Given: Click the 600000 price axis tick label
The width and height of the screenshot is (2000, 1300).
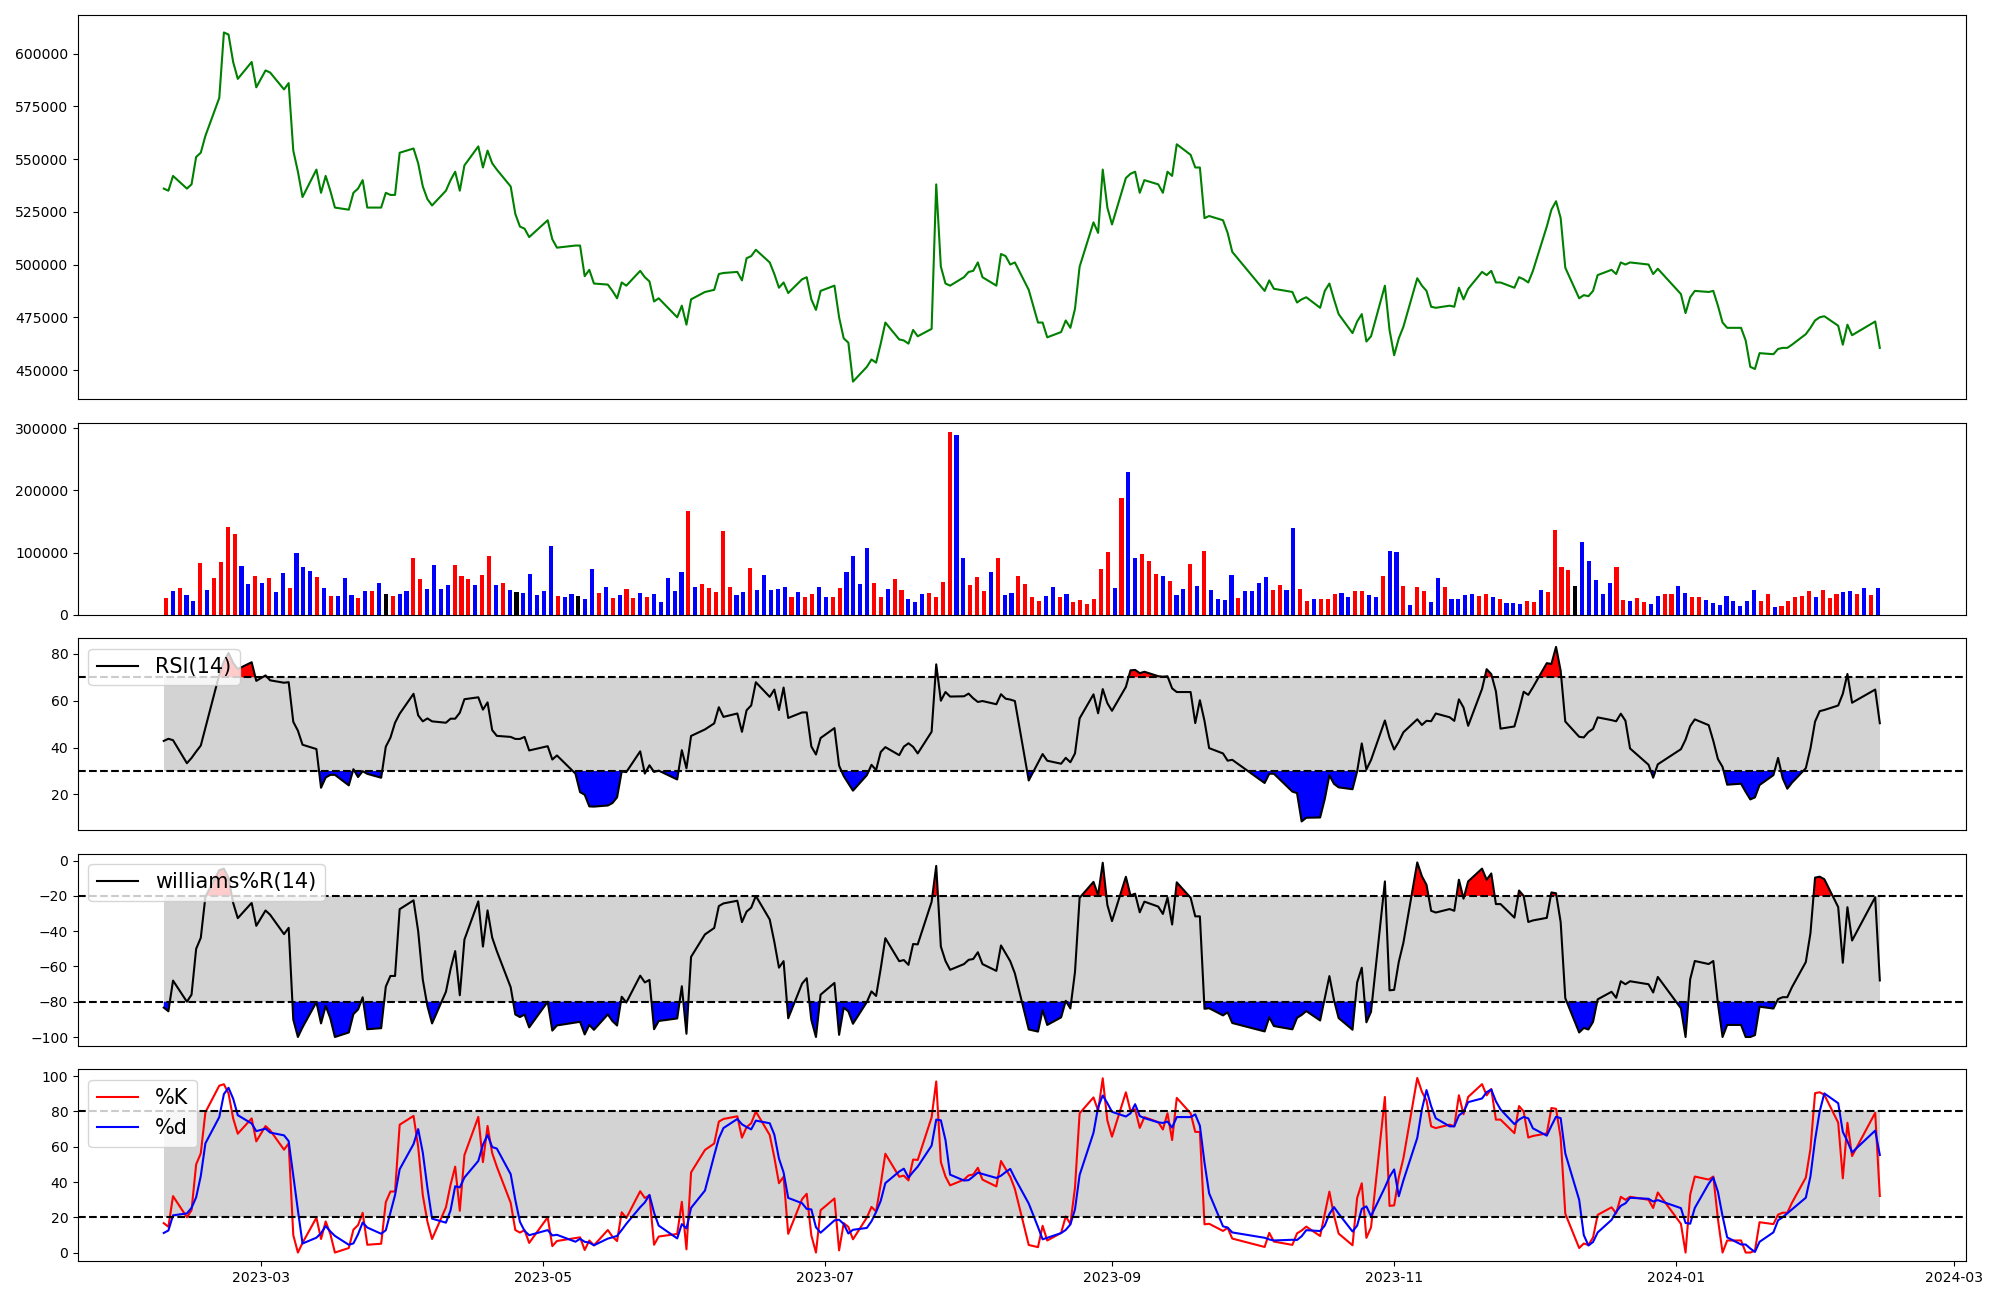Looking at the screenshot, I should click(41, 54).
